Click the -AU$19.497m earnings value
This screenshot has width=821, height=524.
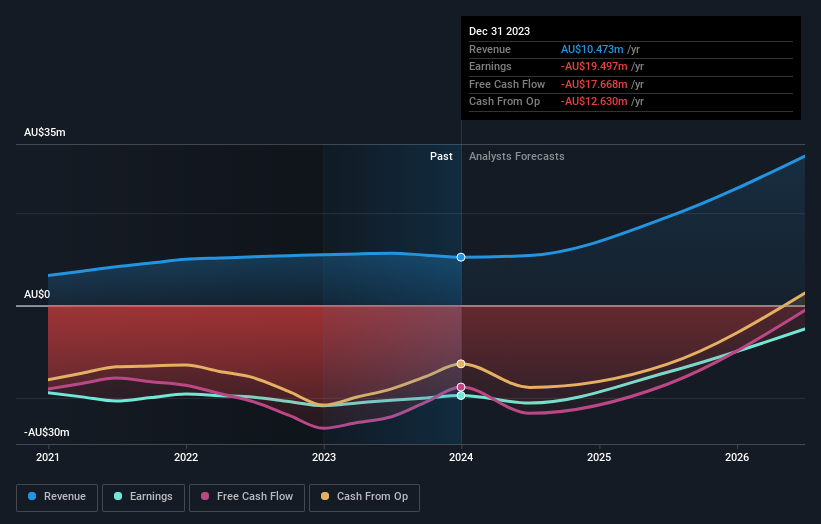(x=594, y=66)
